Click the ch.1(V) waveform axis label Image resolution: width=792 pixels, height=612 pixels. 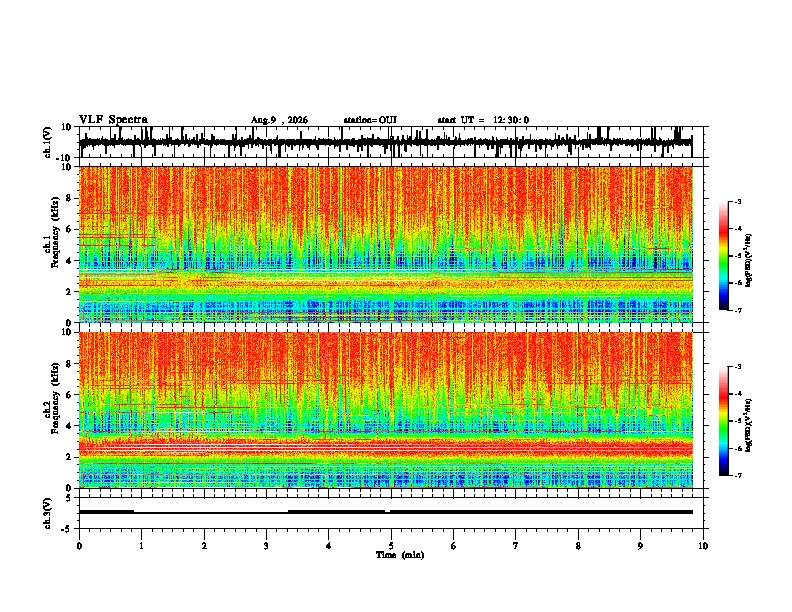[48, 142]
